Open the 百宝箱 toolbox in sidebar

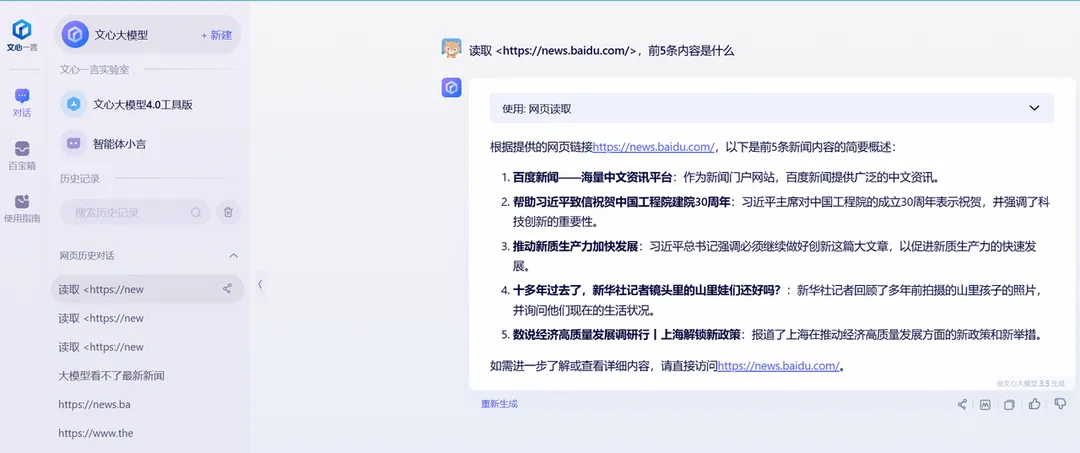click(22, 154)
